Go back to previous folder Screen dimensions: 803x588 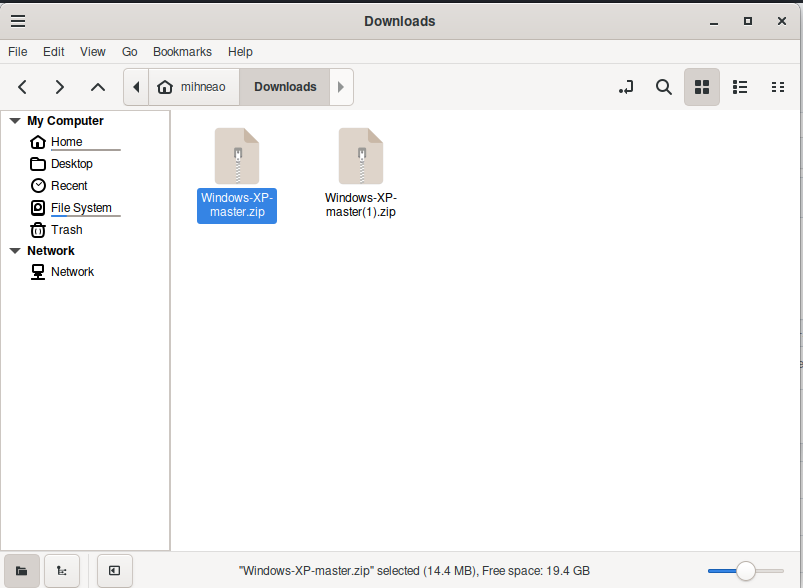(23, 87)
